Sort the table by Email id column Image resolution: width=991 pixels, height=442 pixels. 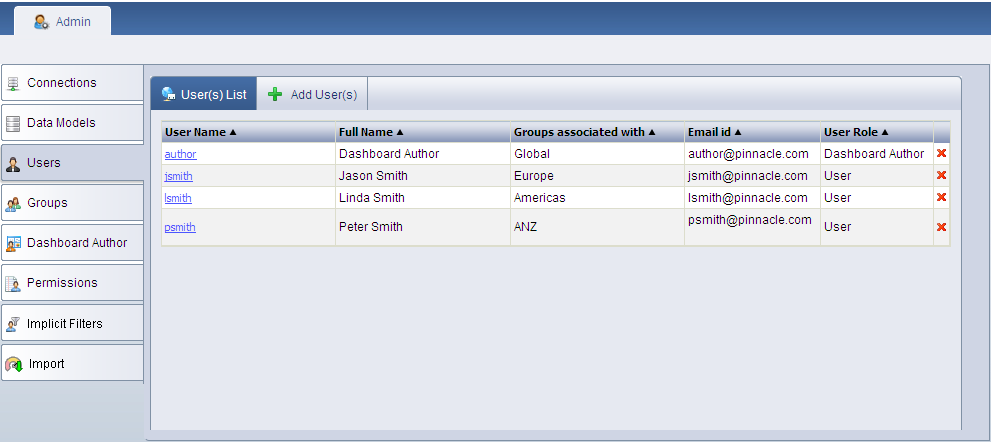(714, 132)
